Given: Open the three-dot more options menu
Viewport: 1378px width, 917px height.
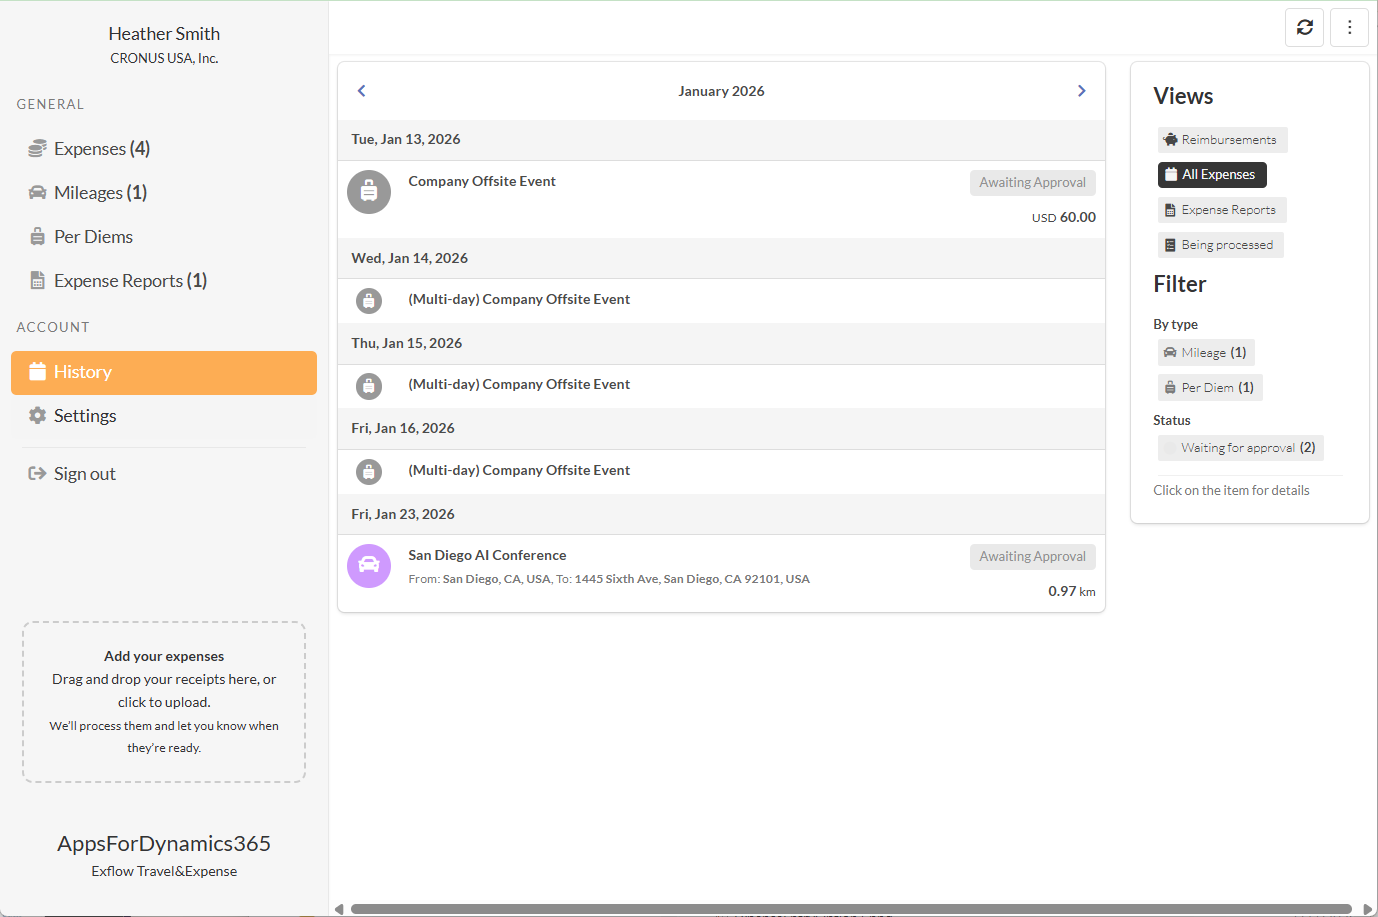Looking at the screenshot, I should 1349,28.
